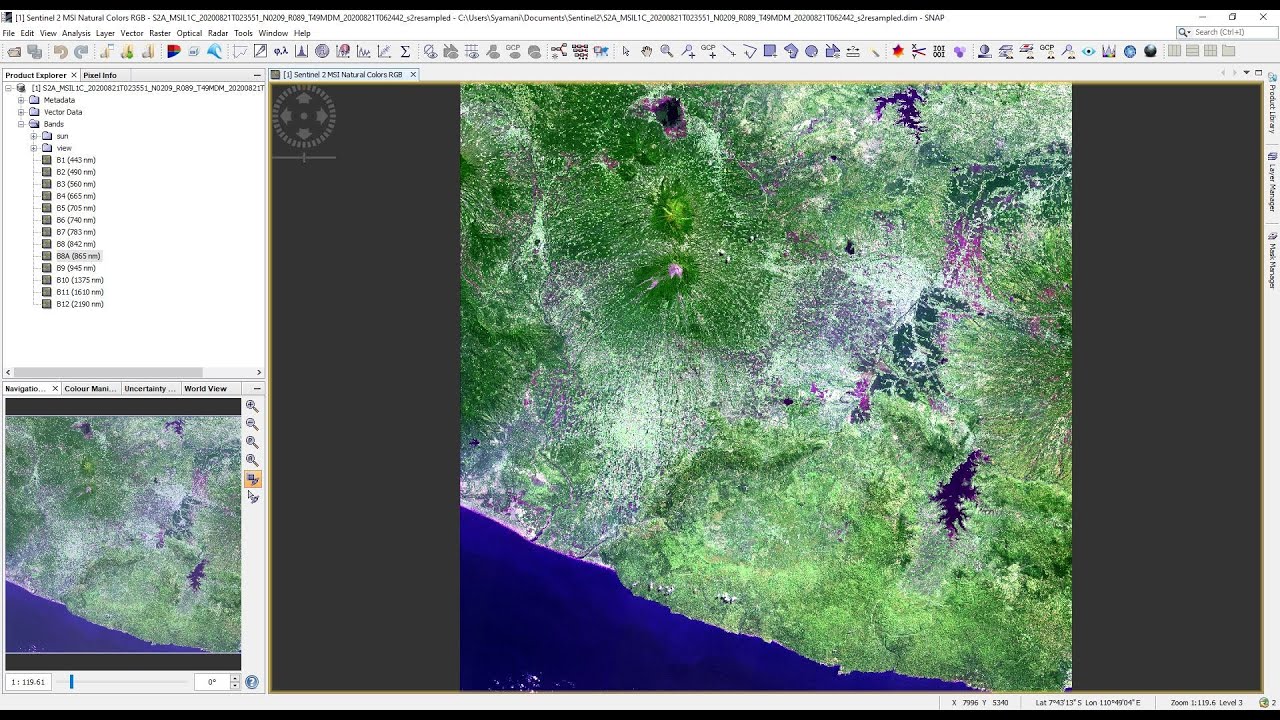Viewport: 1280px width, 720px height.
Task: Select band B8A (865 nm)
Action: (x=77, y=256)
